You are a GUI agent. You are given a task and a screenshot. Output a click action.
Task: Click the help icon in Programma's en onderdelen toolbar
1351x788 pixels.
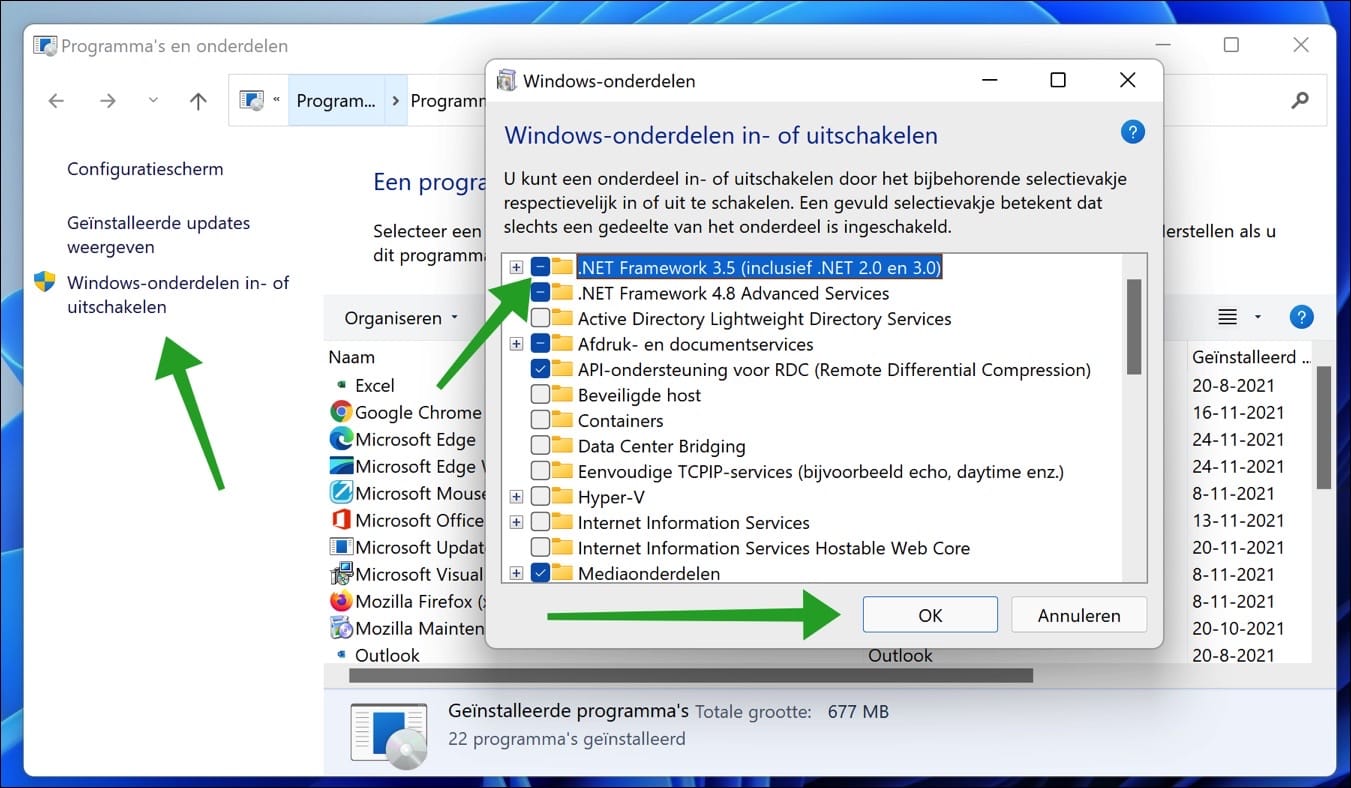(x=1301, y=318)
